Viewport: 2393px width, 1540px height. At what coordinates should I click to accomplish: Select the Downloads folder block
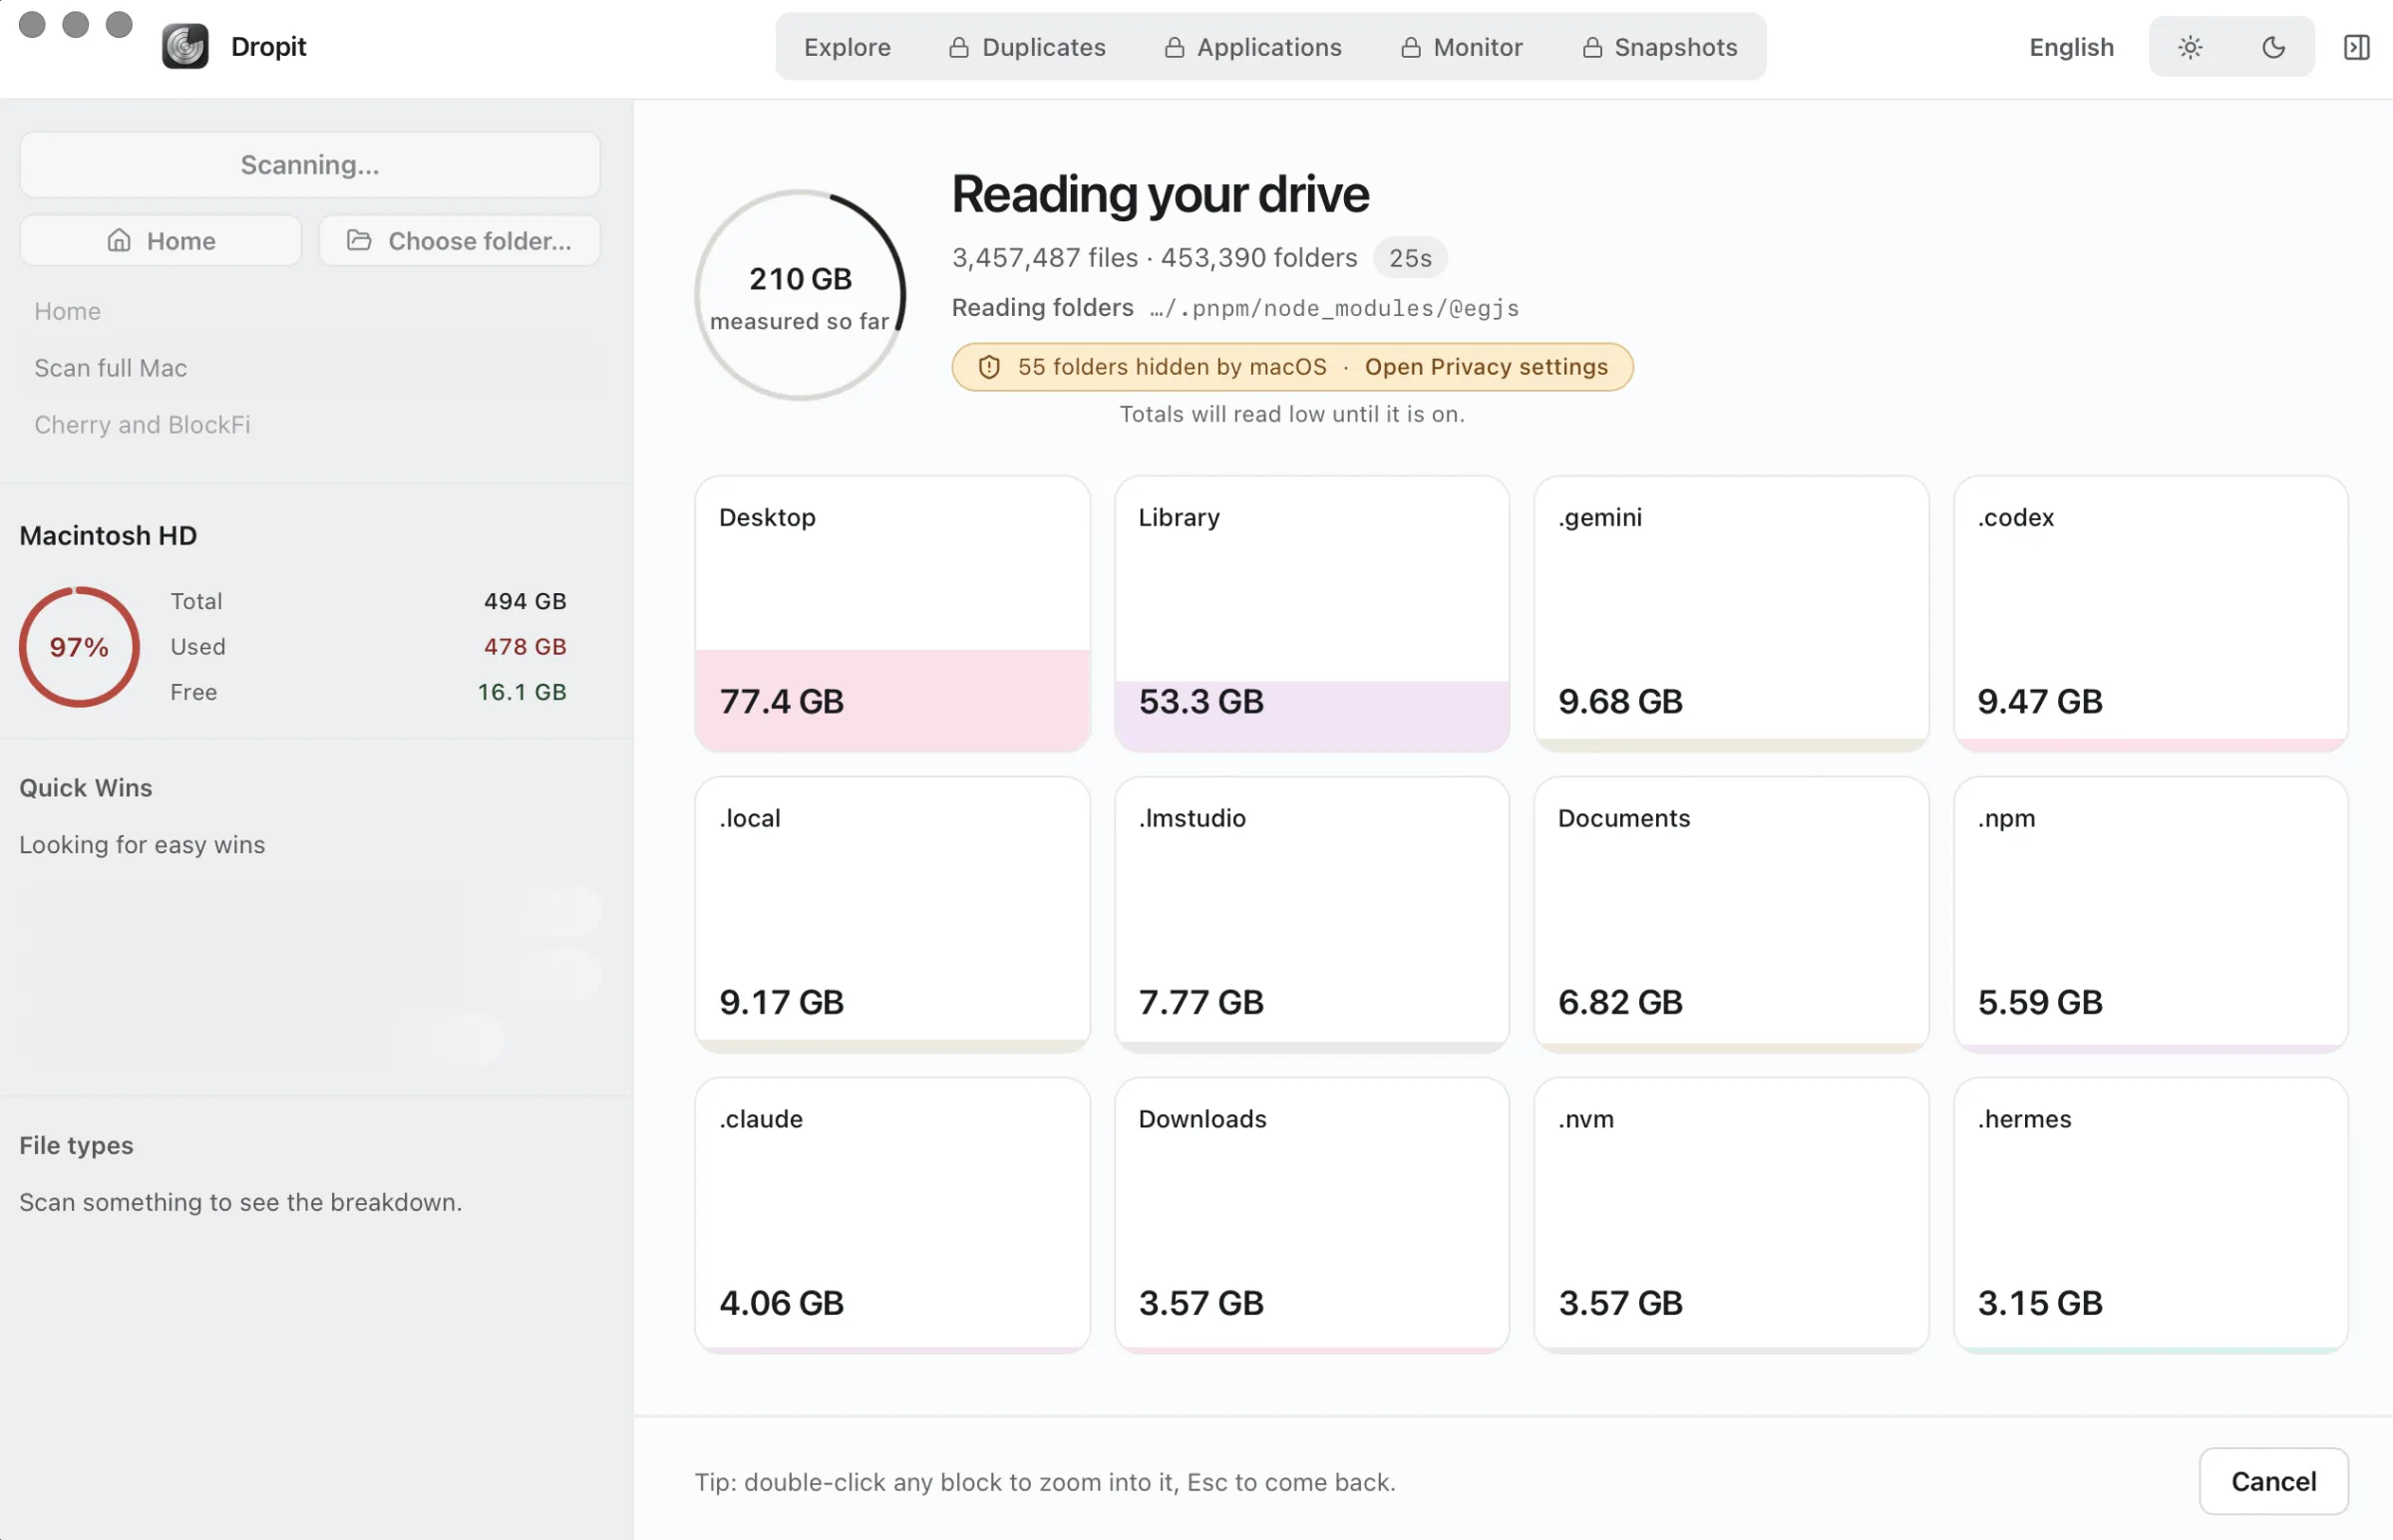click(1311, 1216)
